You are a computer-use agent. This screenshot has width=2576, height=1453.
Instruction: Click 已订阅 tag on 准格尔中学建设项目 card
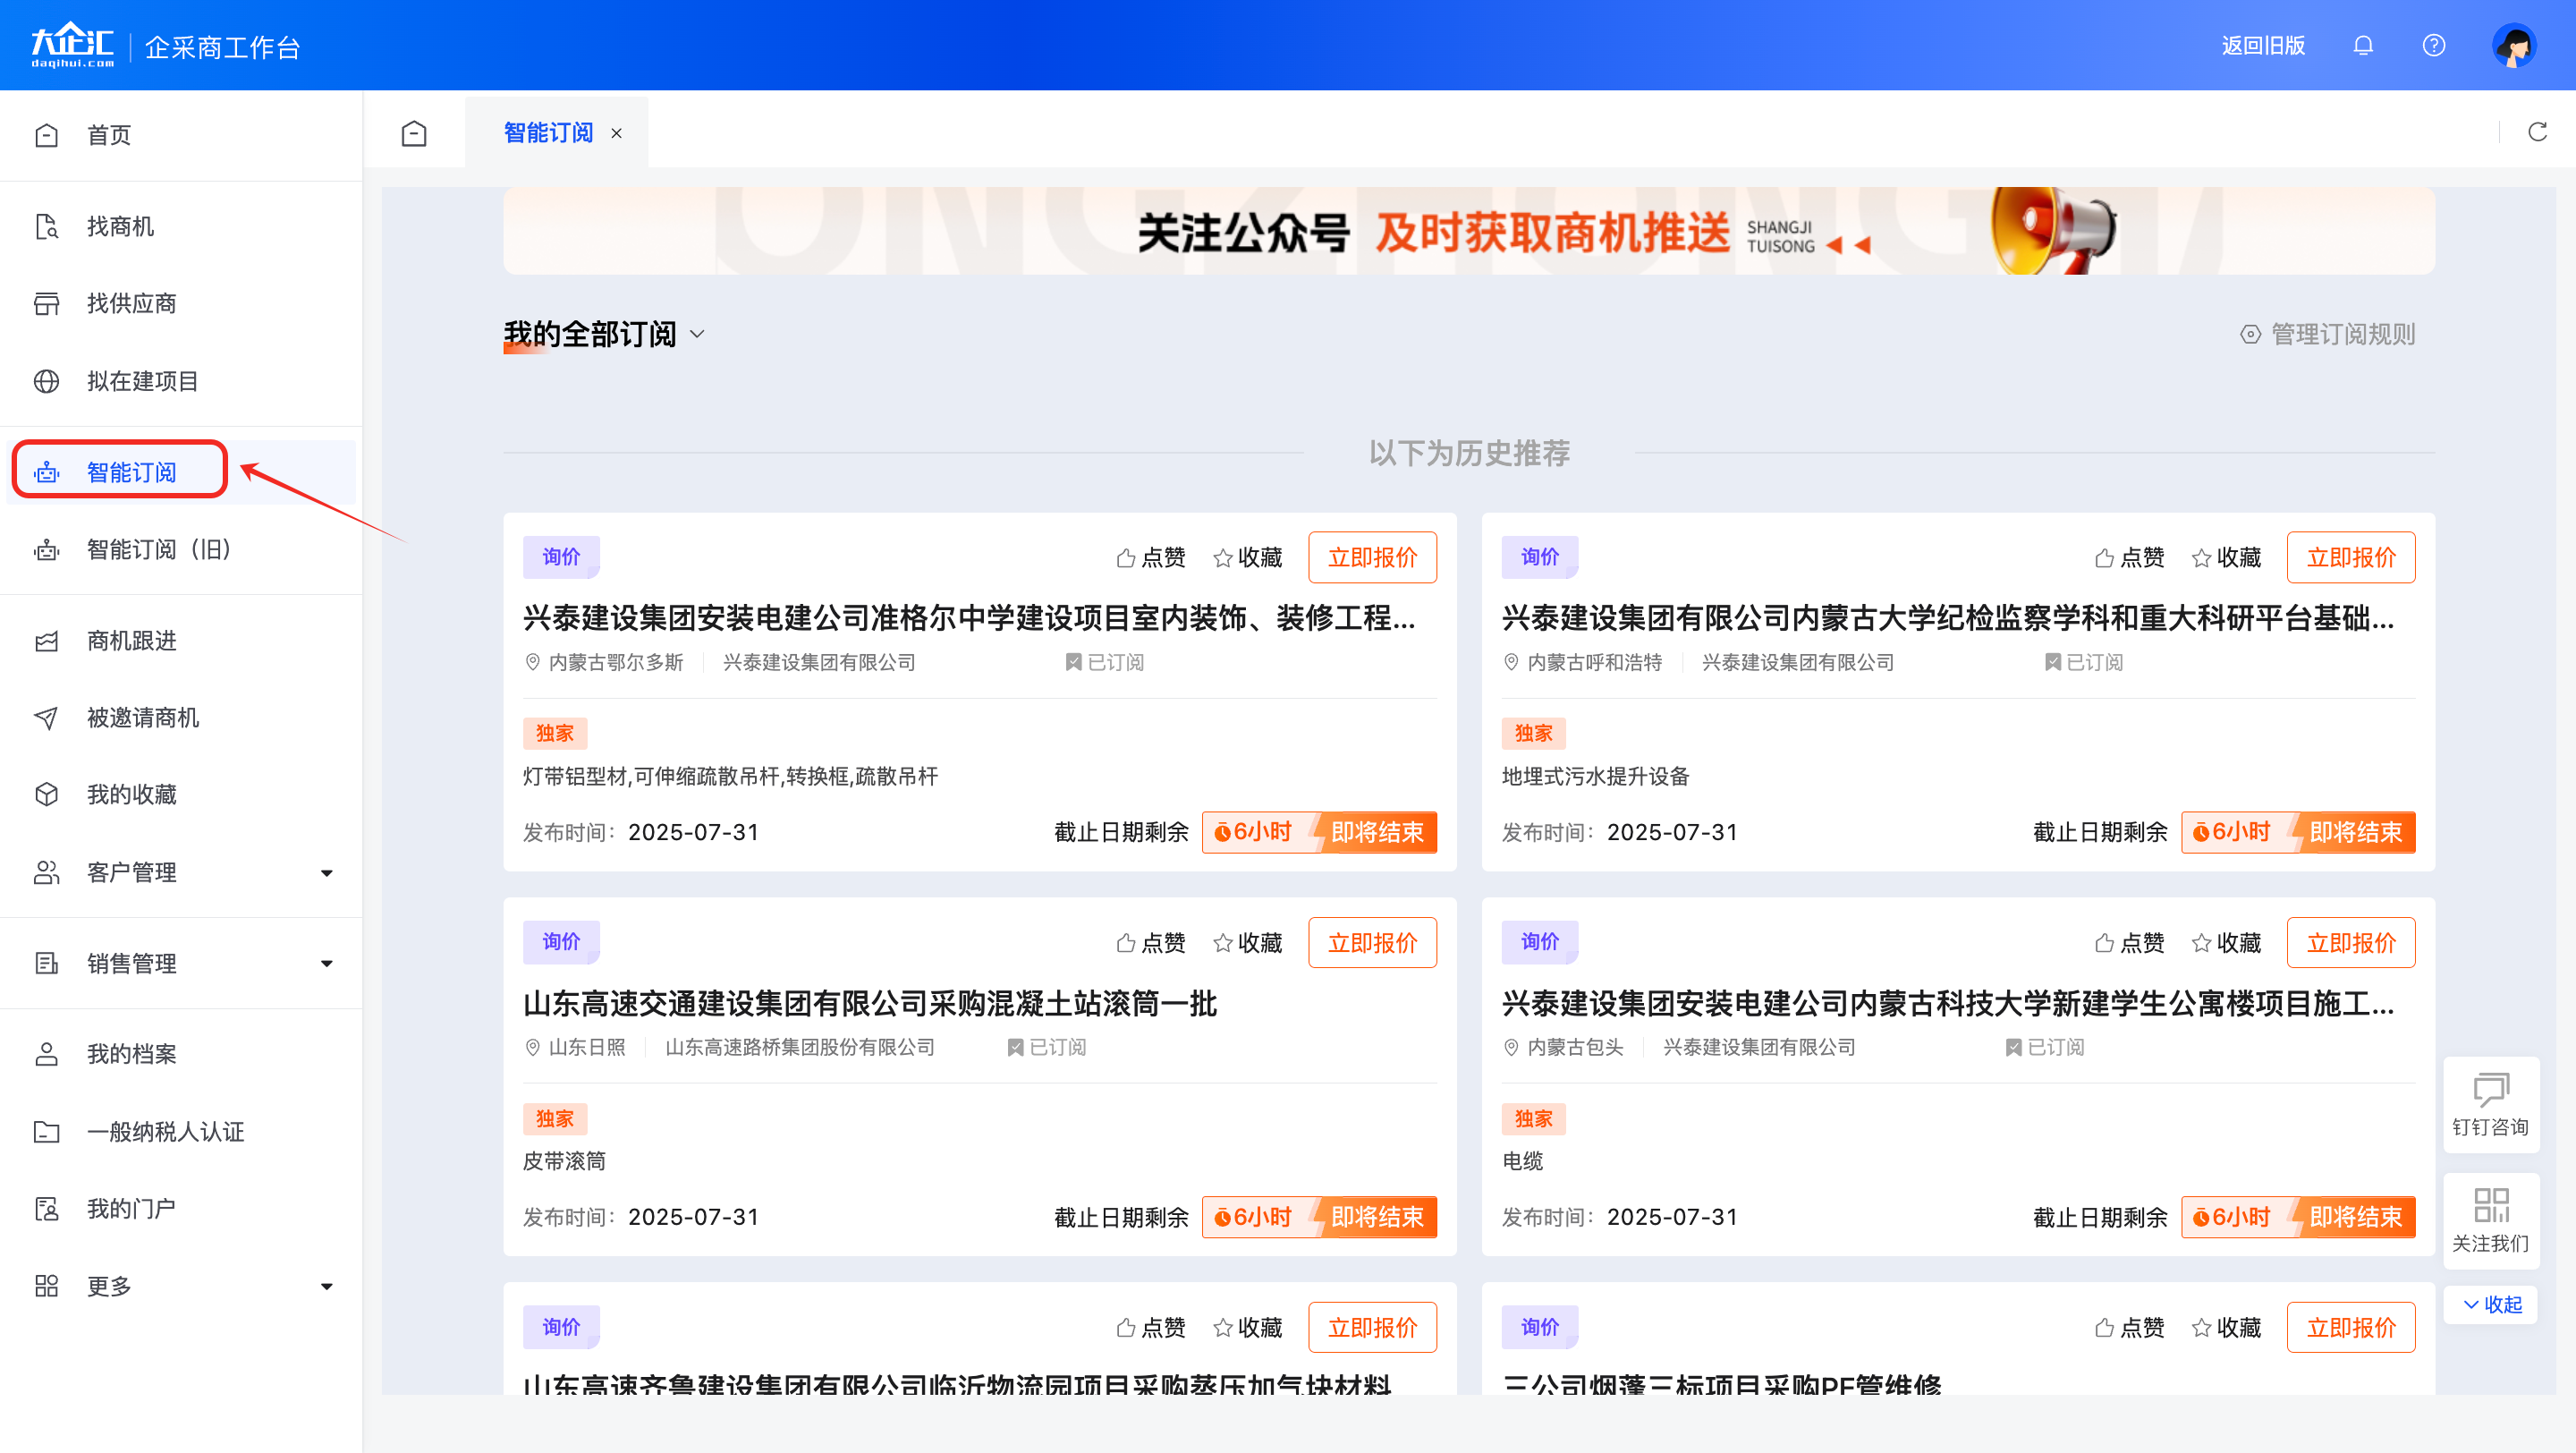[1105, 662]
